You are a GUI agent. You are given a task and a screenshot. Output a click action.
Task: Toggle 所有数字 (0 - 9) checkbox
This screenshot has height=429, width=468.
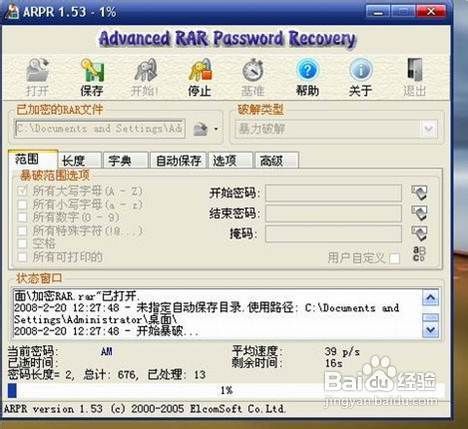pyautogui.click(x=22, y=217)
